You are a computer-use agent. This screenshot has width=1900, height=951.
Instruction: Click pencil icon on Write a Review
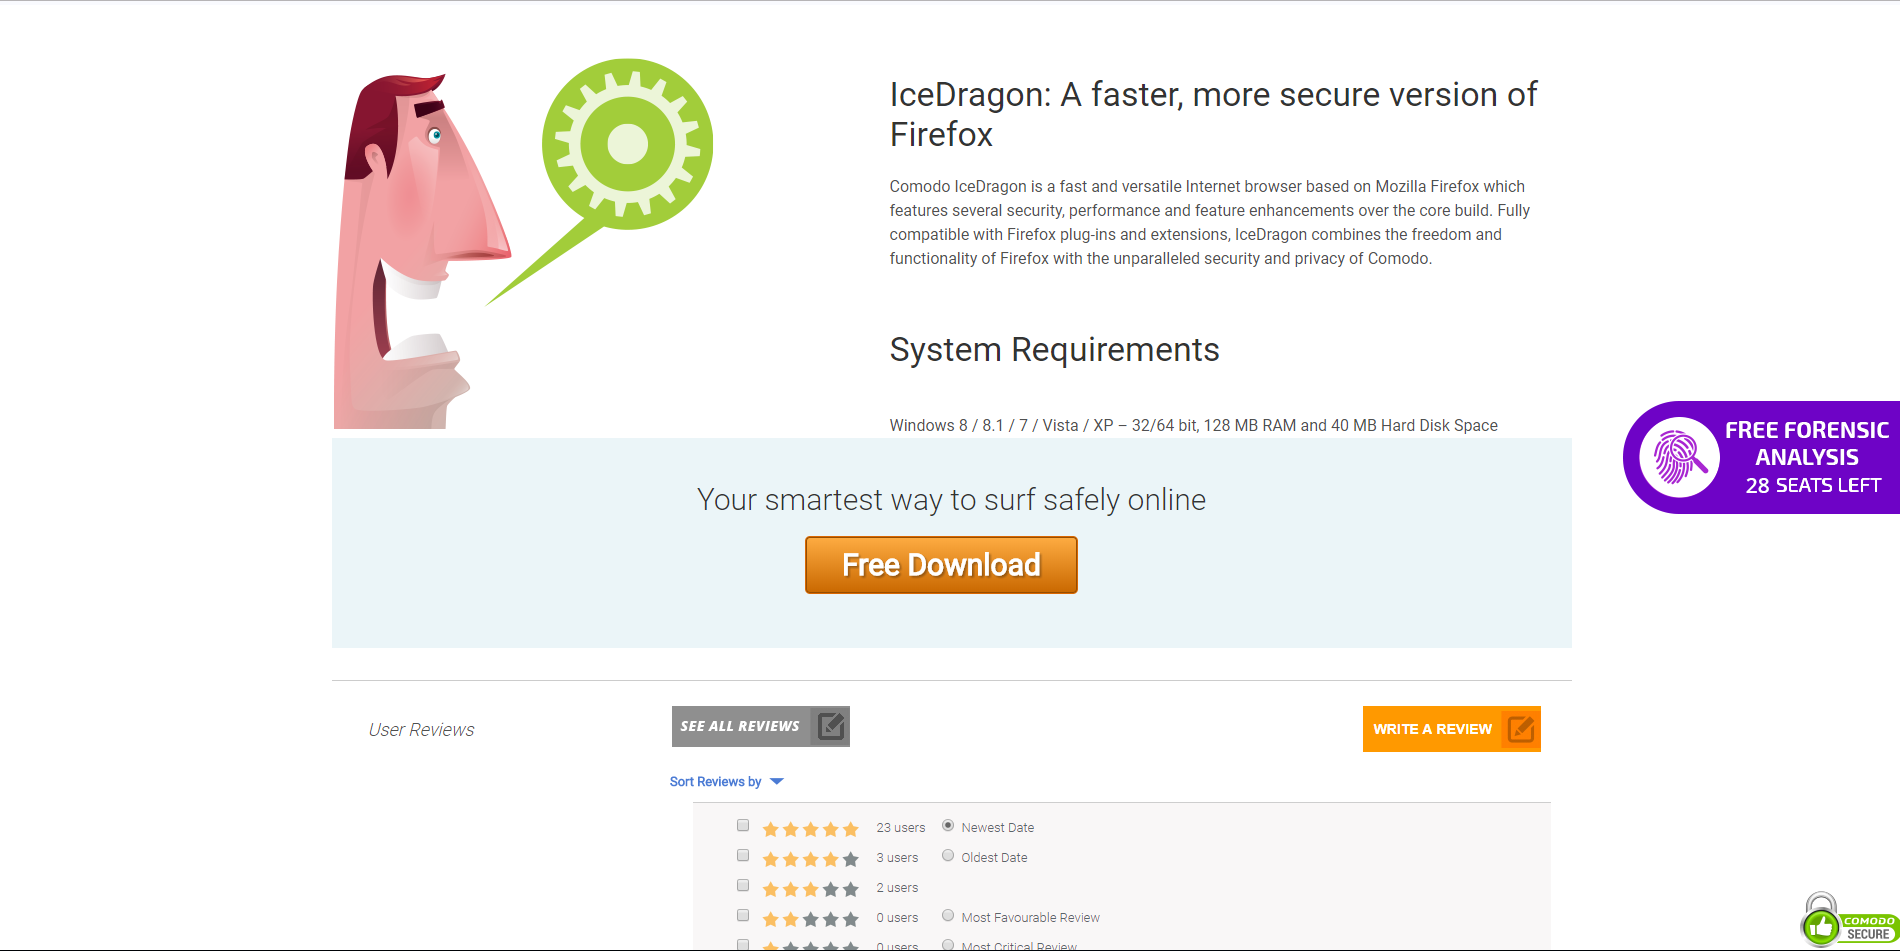tap(1521, 729)
